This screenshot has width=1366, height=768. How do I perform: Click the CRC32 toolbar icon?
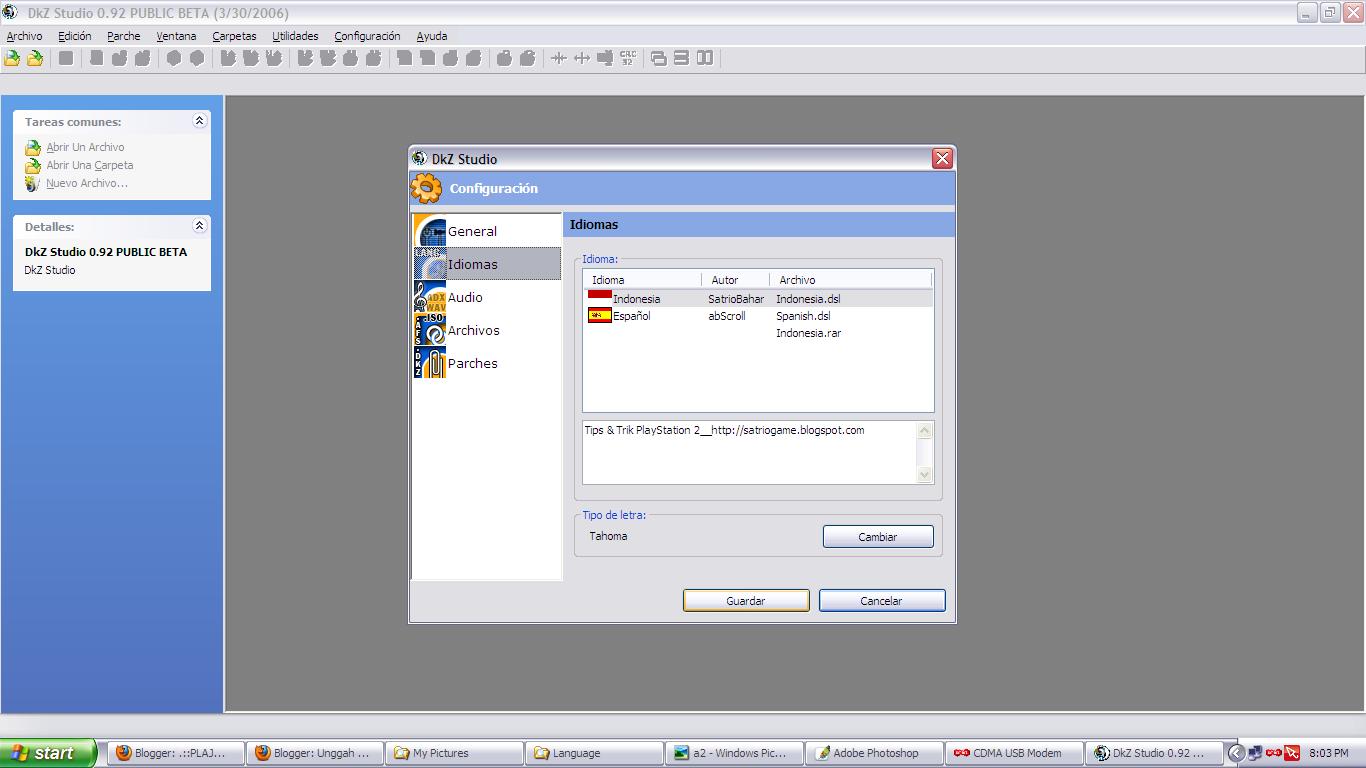(x=628, y=58)
